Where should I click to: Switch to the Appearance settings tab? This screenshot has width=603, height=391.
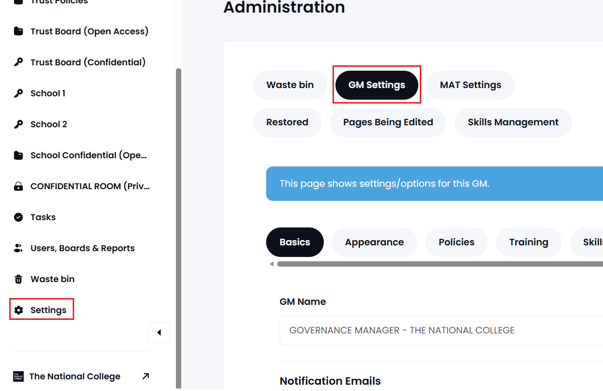(374, 242)
